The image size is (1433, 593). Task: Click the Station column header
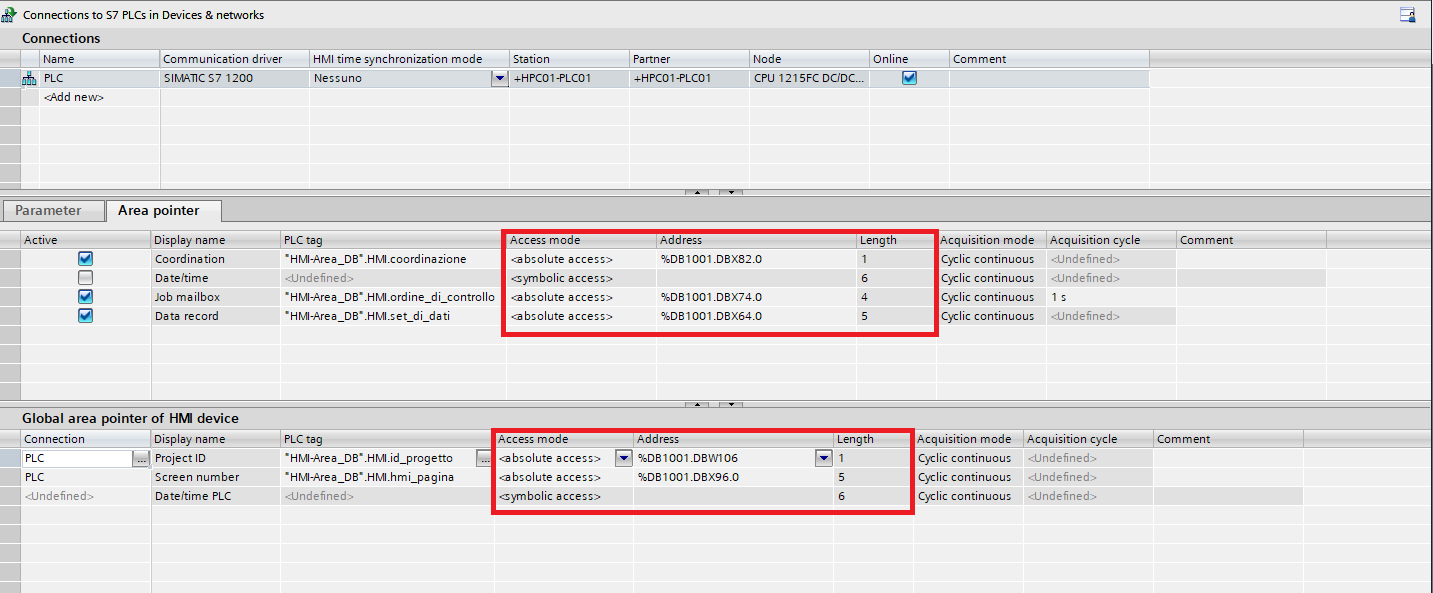click(x=569, y=59)
